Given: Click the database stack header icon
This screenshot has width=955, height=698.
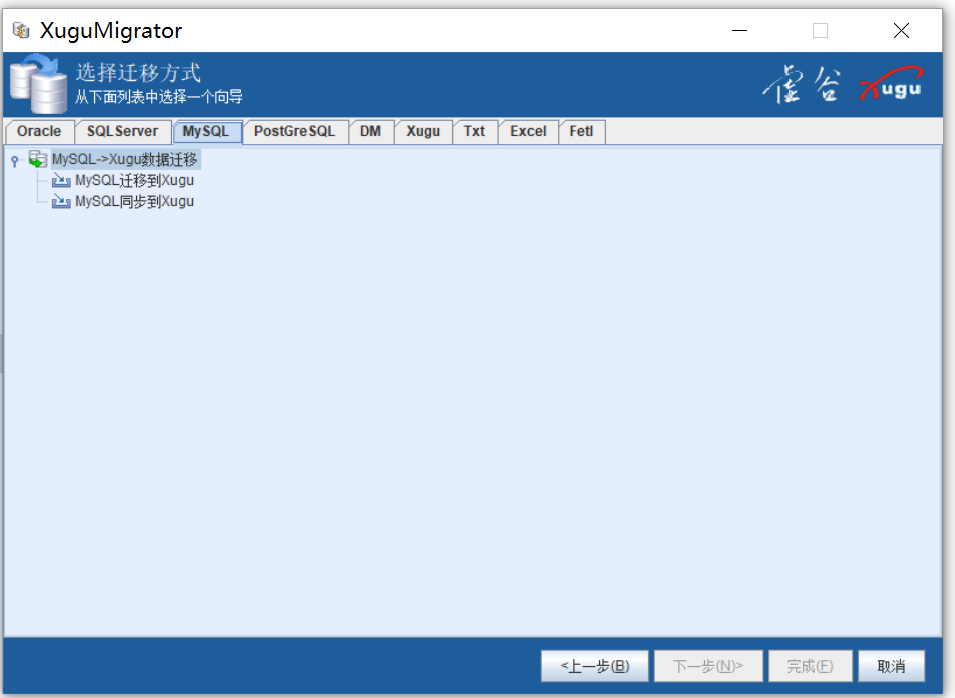Looking at the screenshot, I should [38, 84].
